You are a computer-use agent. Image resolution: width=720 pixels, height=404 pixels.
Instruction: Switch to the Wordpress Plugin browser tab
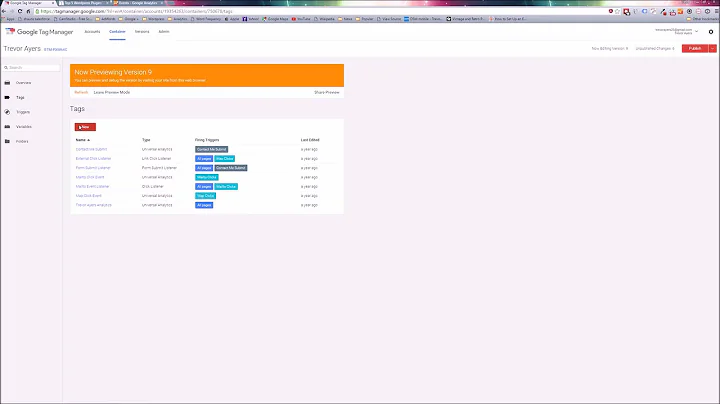coord(83,3)
